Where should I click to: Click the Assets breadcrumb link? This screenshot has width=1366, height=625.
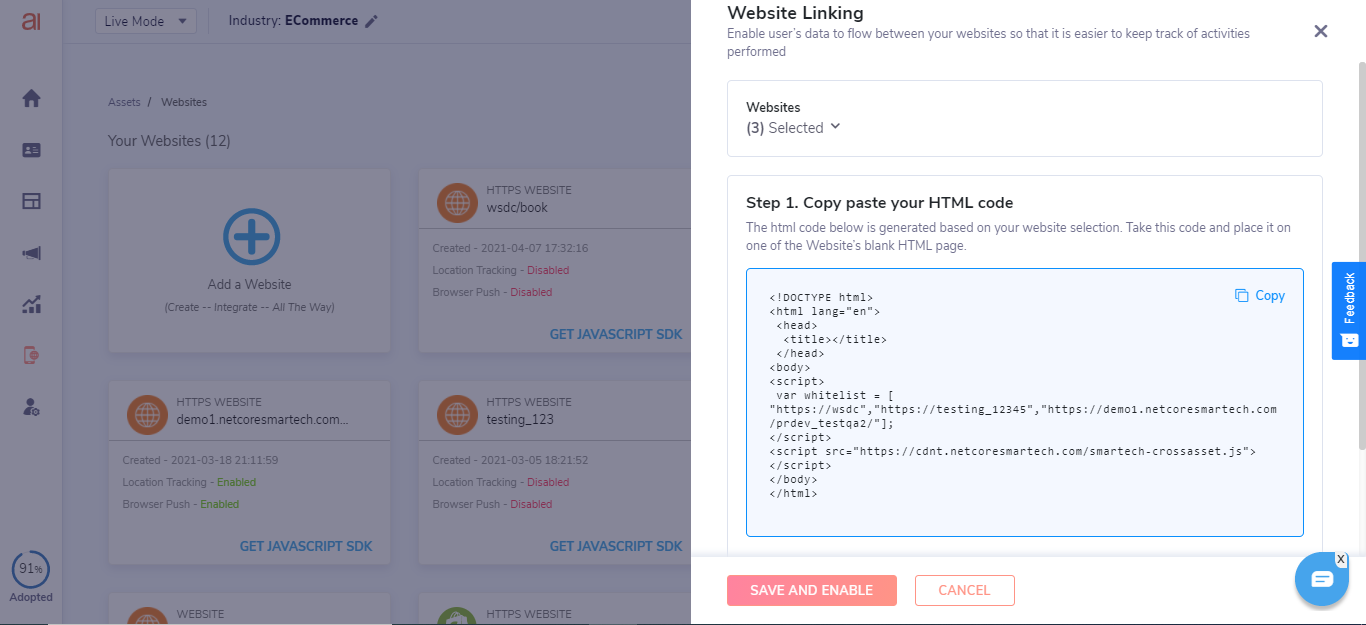coord(124,102)
